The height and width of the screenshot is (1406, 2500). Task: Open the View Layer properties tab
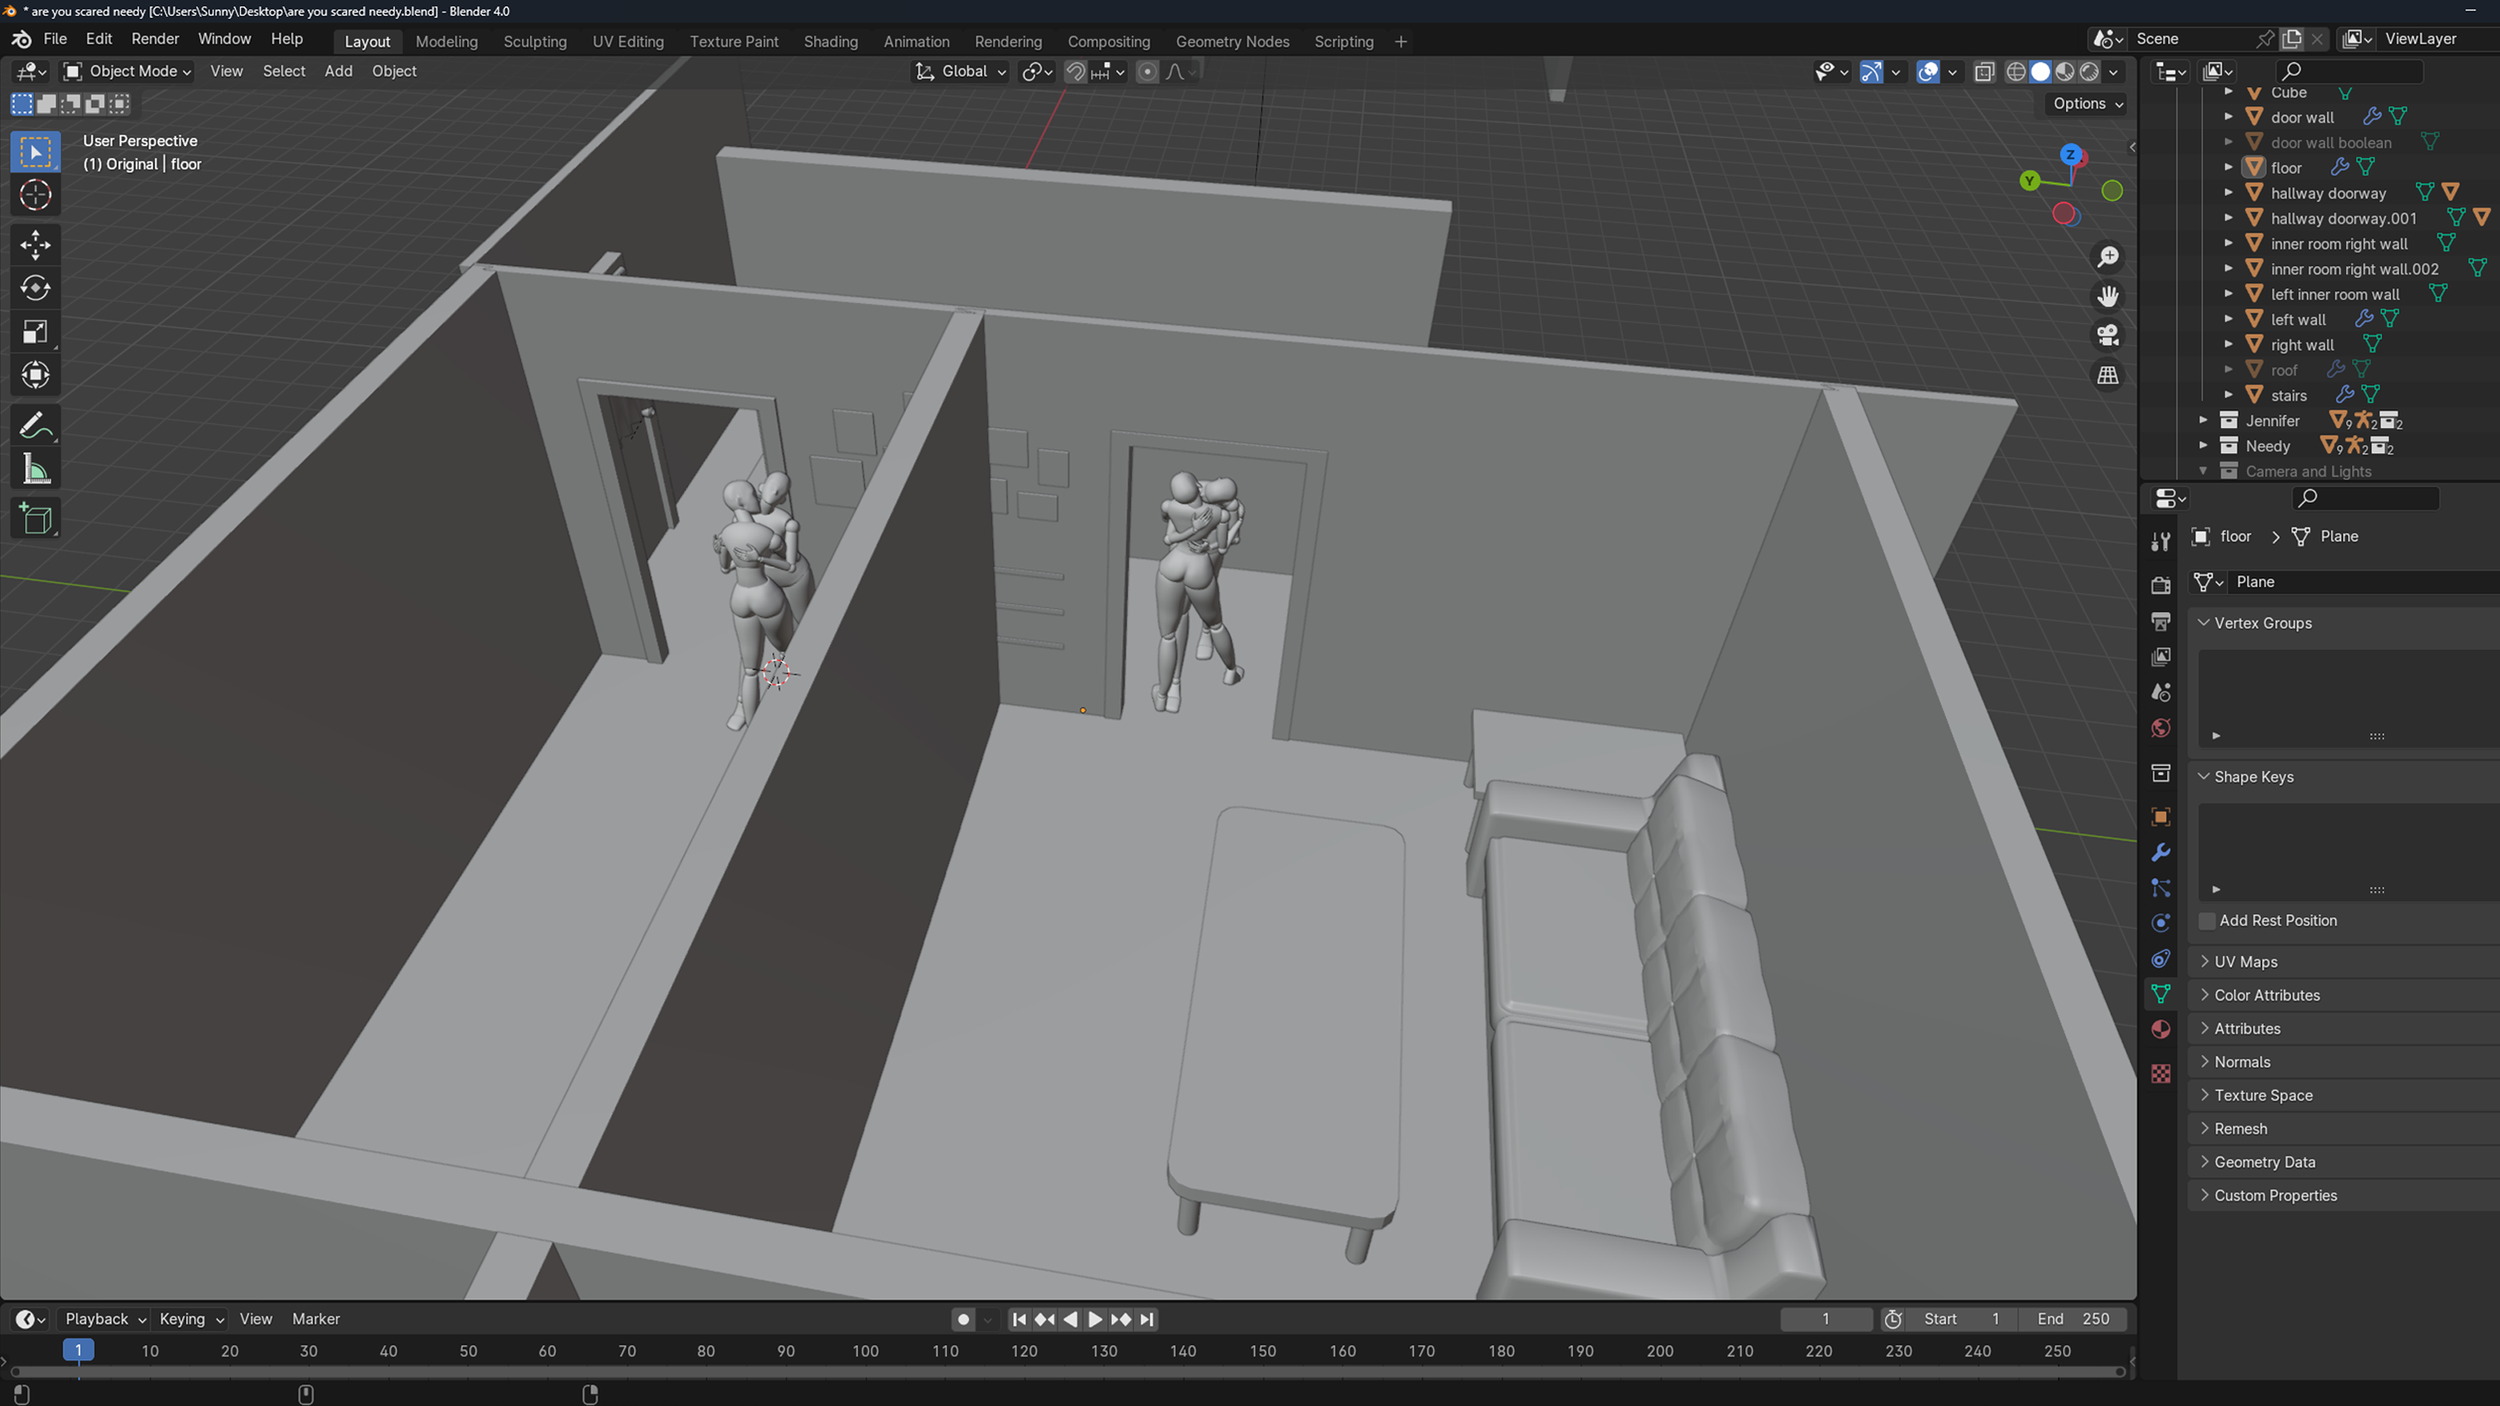click(2161, 656)
